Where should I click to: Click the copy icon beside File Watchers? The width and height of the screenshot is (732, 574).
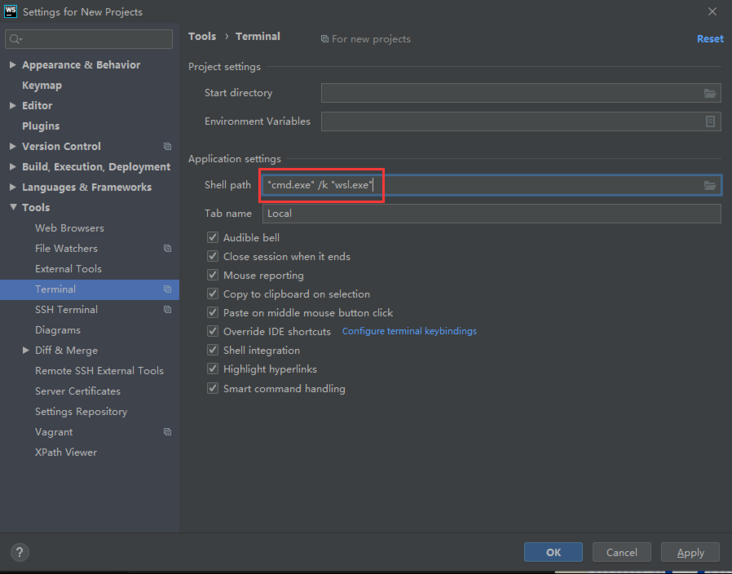pos(167,249)
